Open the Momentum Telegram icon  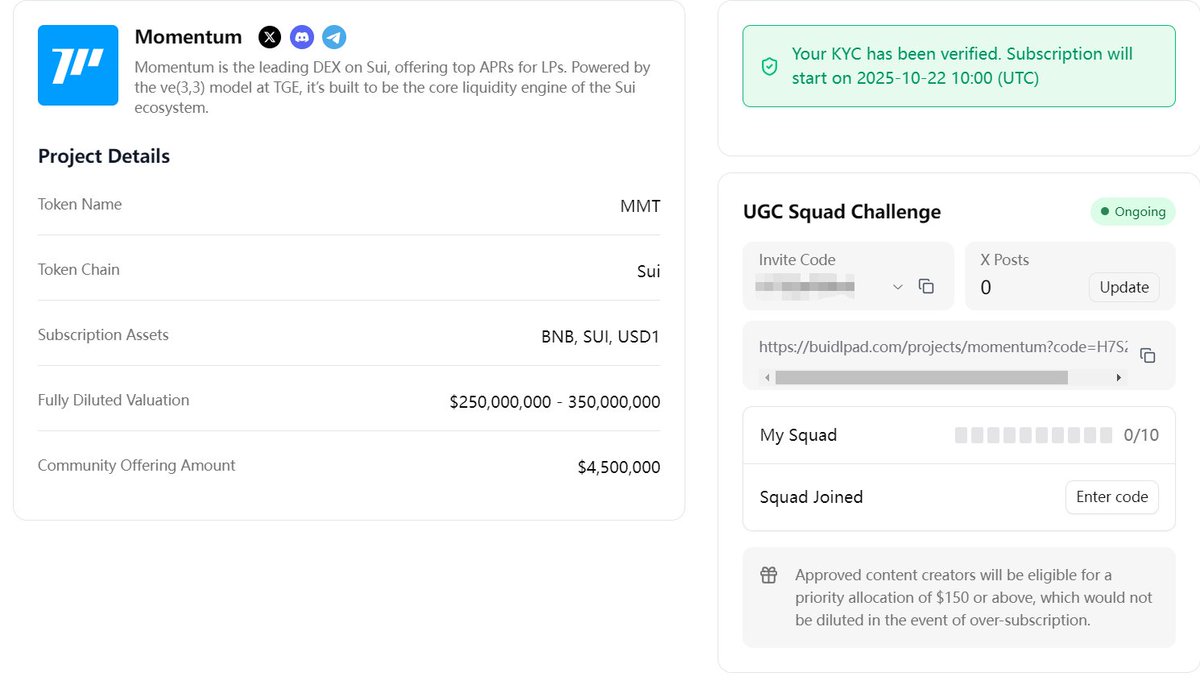334,38
